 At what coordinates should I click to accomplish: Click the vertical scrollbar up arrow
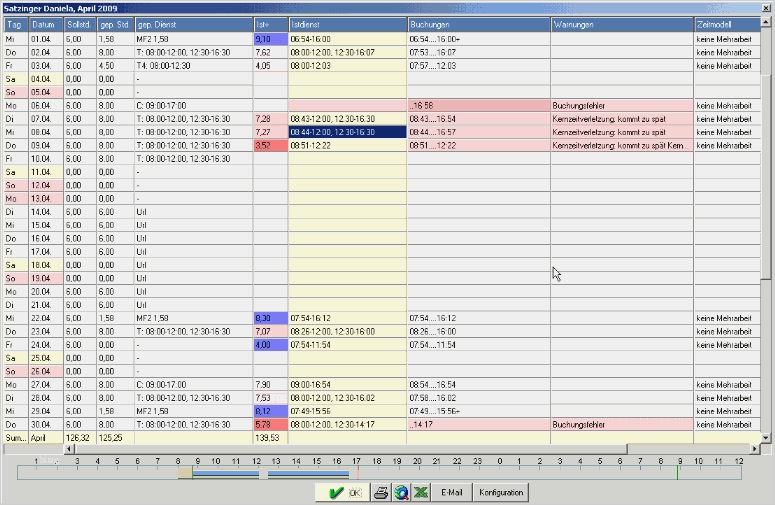[766, 22]
